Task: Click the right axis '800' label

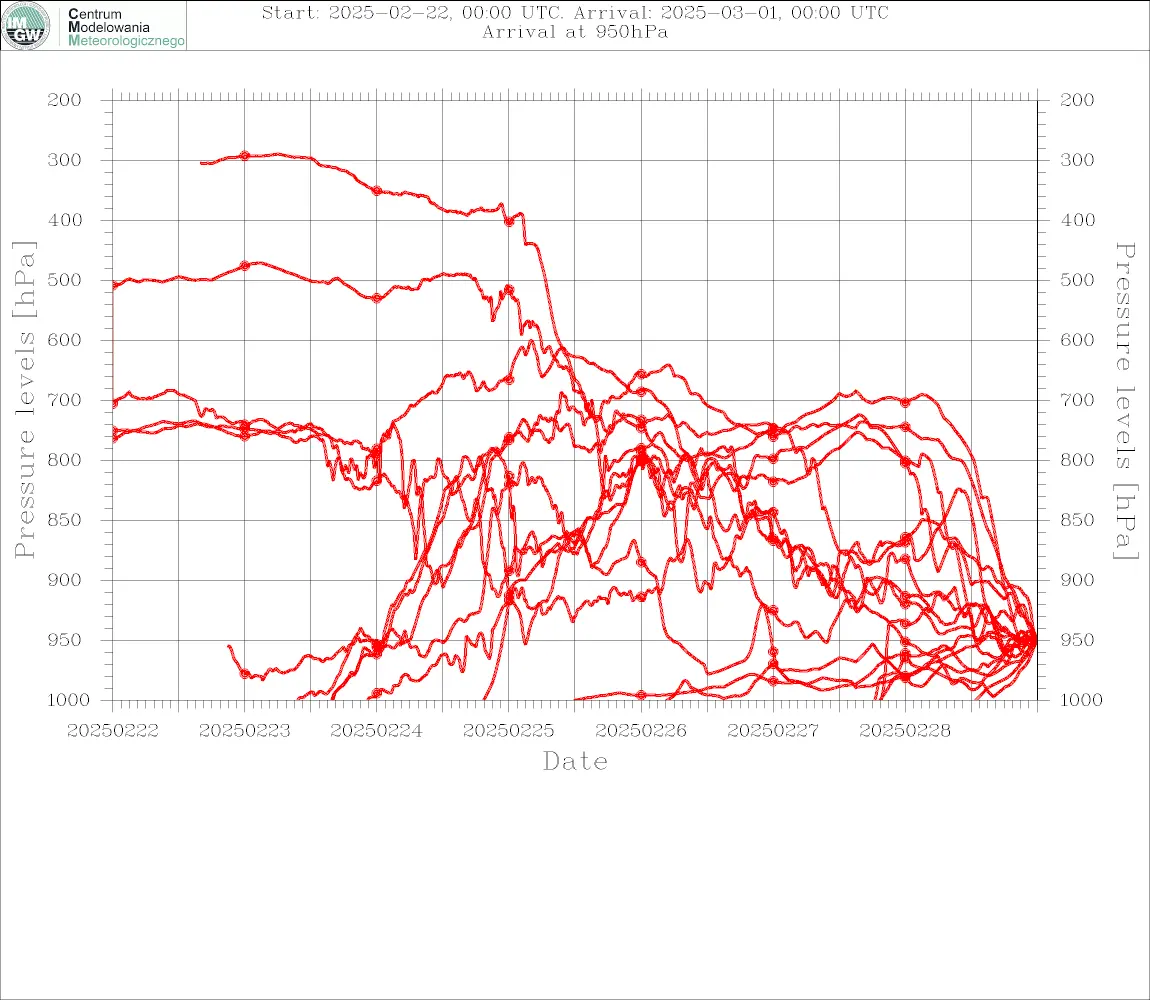Action: point(1077,460)
